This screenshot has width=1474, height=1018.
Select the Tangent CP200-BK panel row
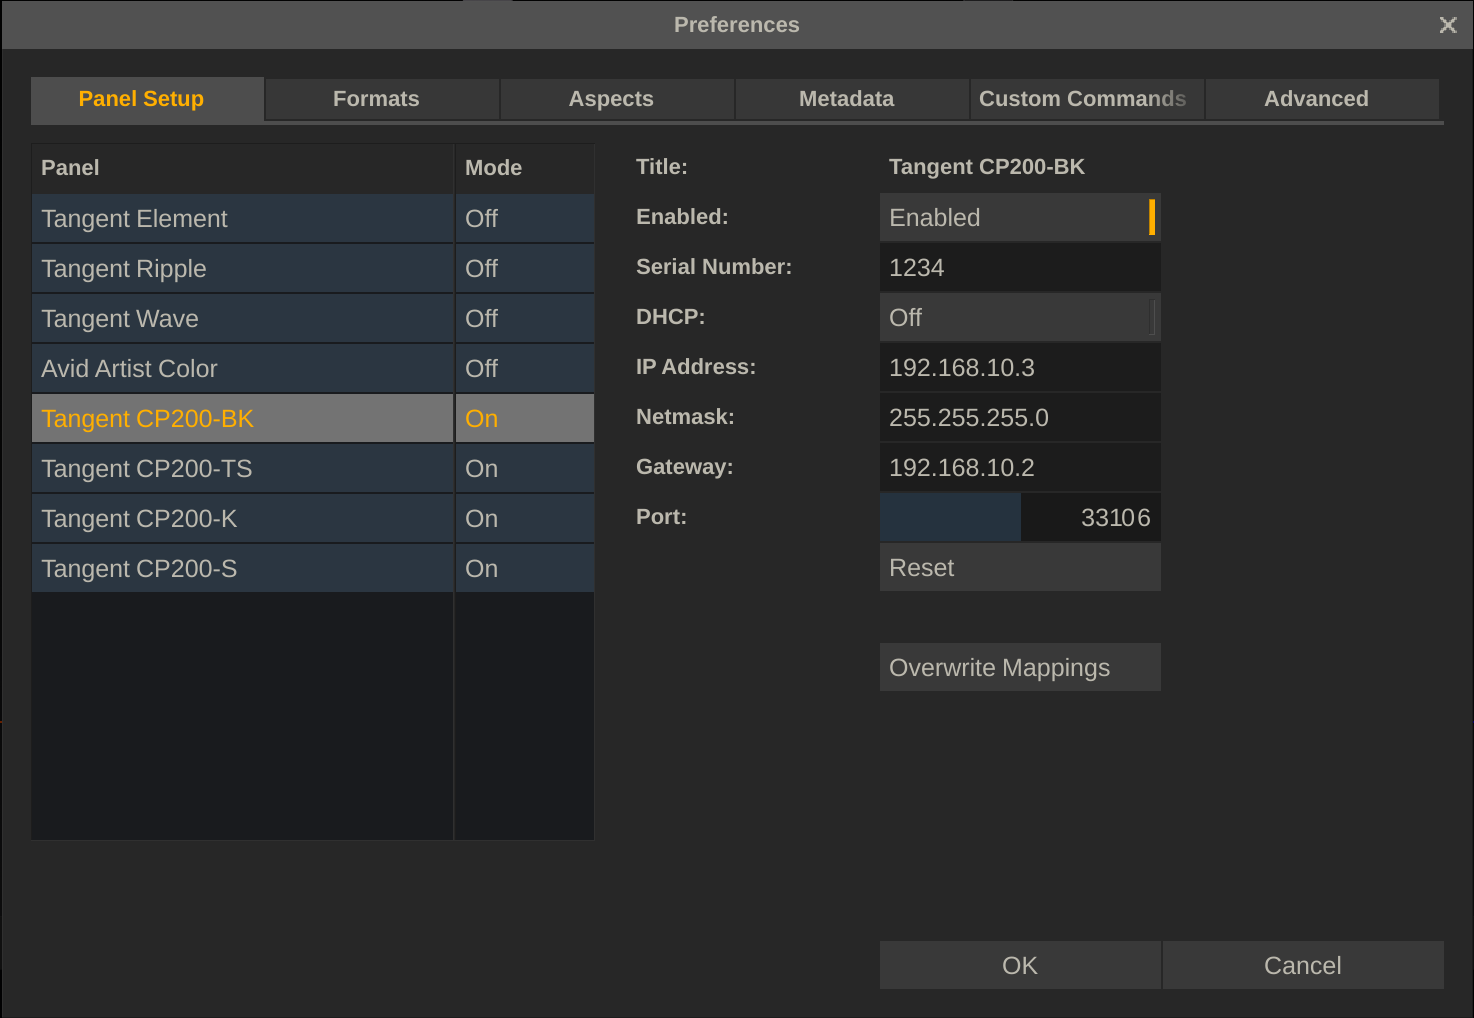click(x=243, y=418)
